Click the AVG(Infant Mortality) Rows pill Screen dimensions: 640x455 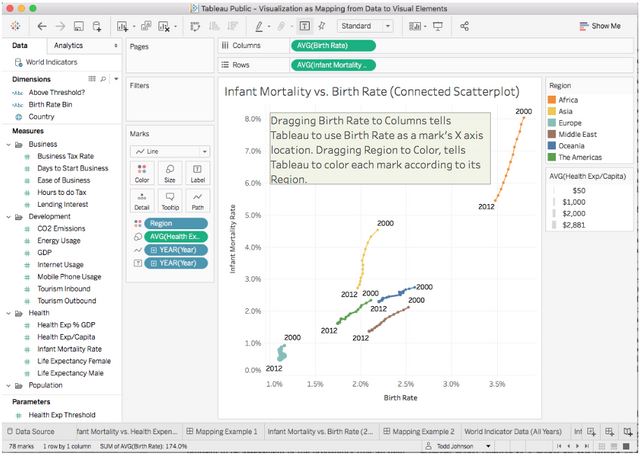click(x=333, y=65)
